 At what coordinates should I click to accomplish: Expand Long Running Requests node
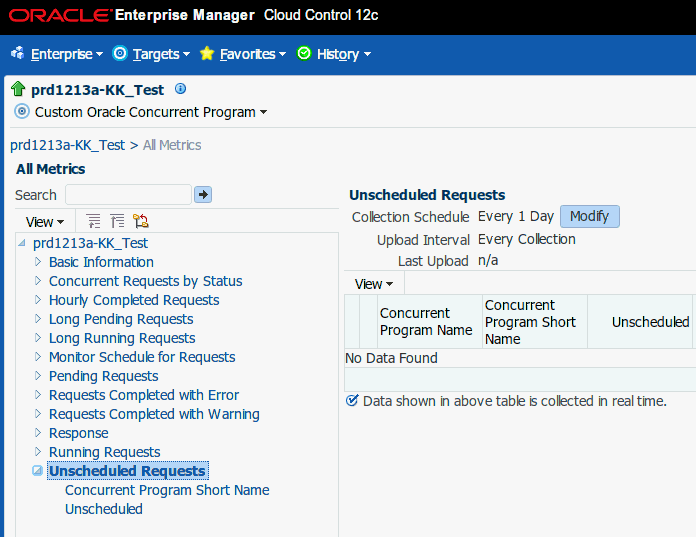[x=38, y=338]
